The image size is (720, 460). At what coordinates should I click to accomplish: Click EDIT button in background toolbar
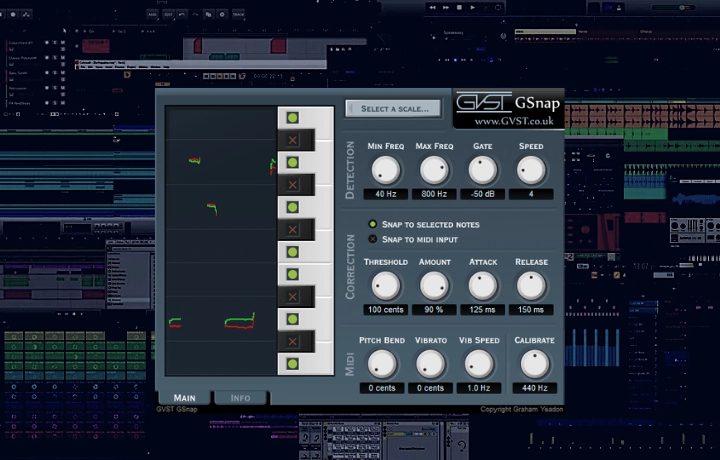pos(169,14)
